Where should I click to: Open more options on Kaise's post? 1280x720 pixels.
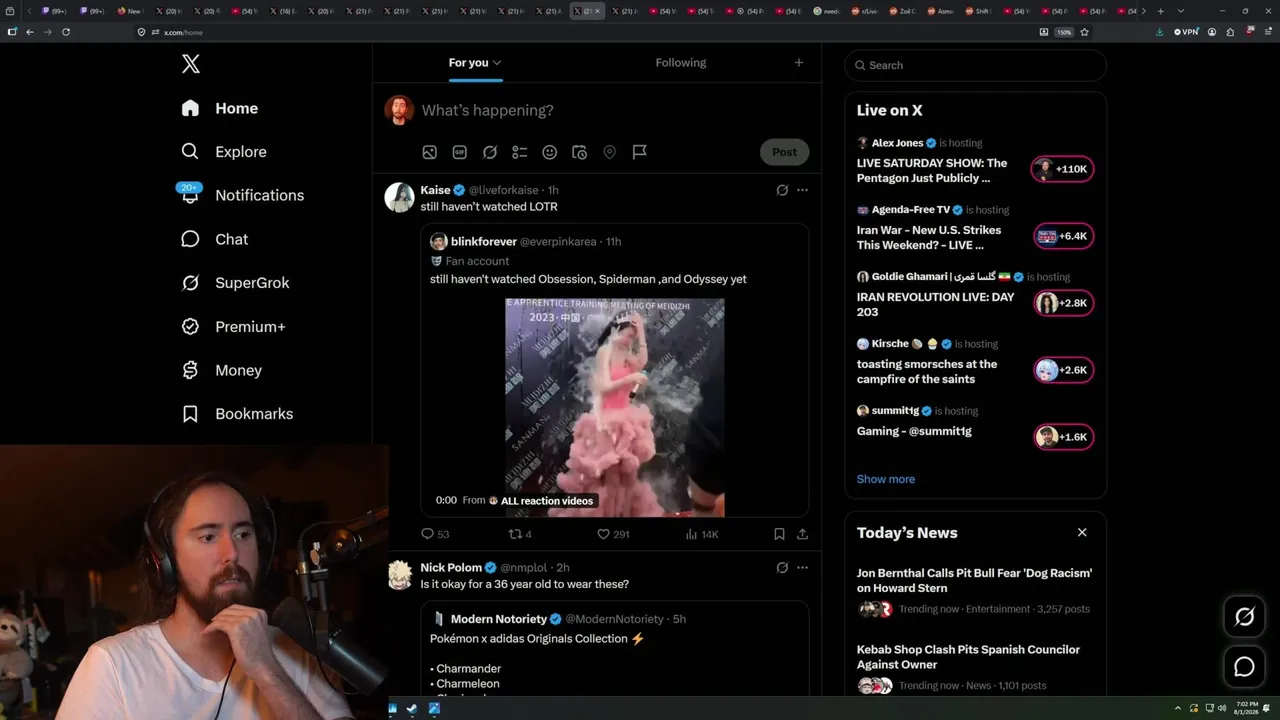[x=802, y=190]
